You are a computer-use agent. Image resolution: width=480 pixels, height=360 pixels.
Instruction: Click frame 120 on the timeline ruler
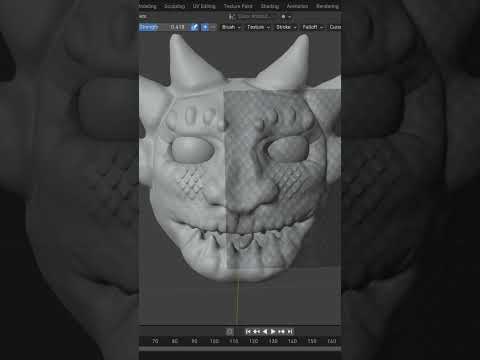[253, 341]
